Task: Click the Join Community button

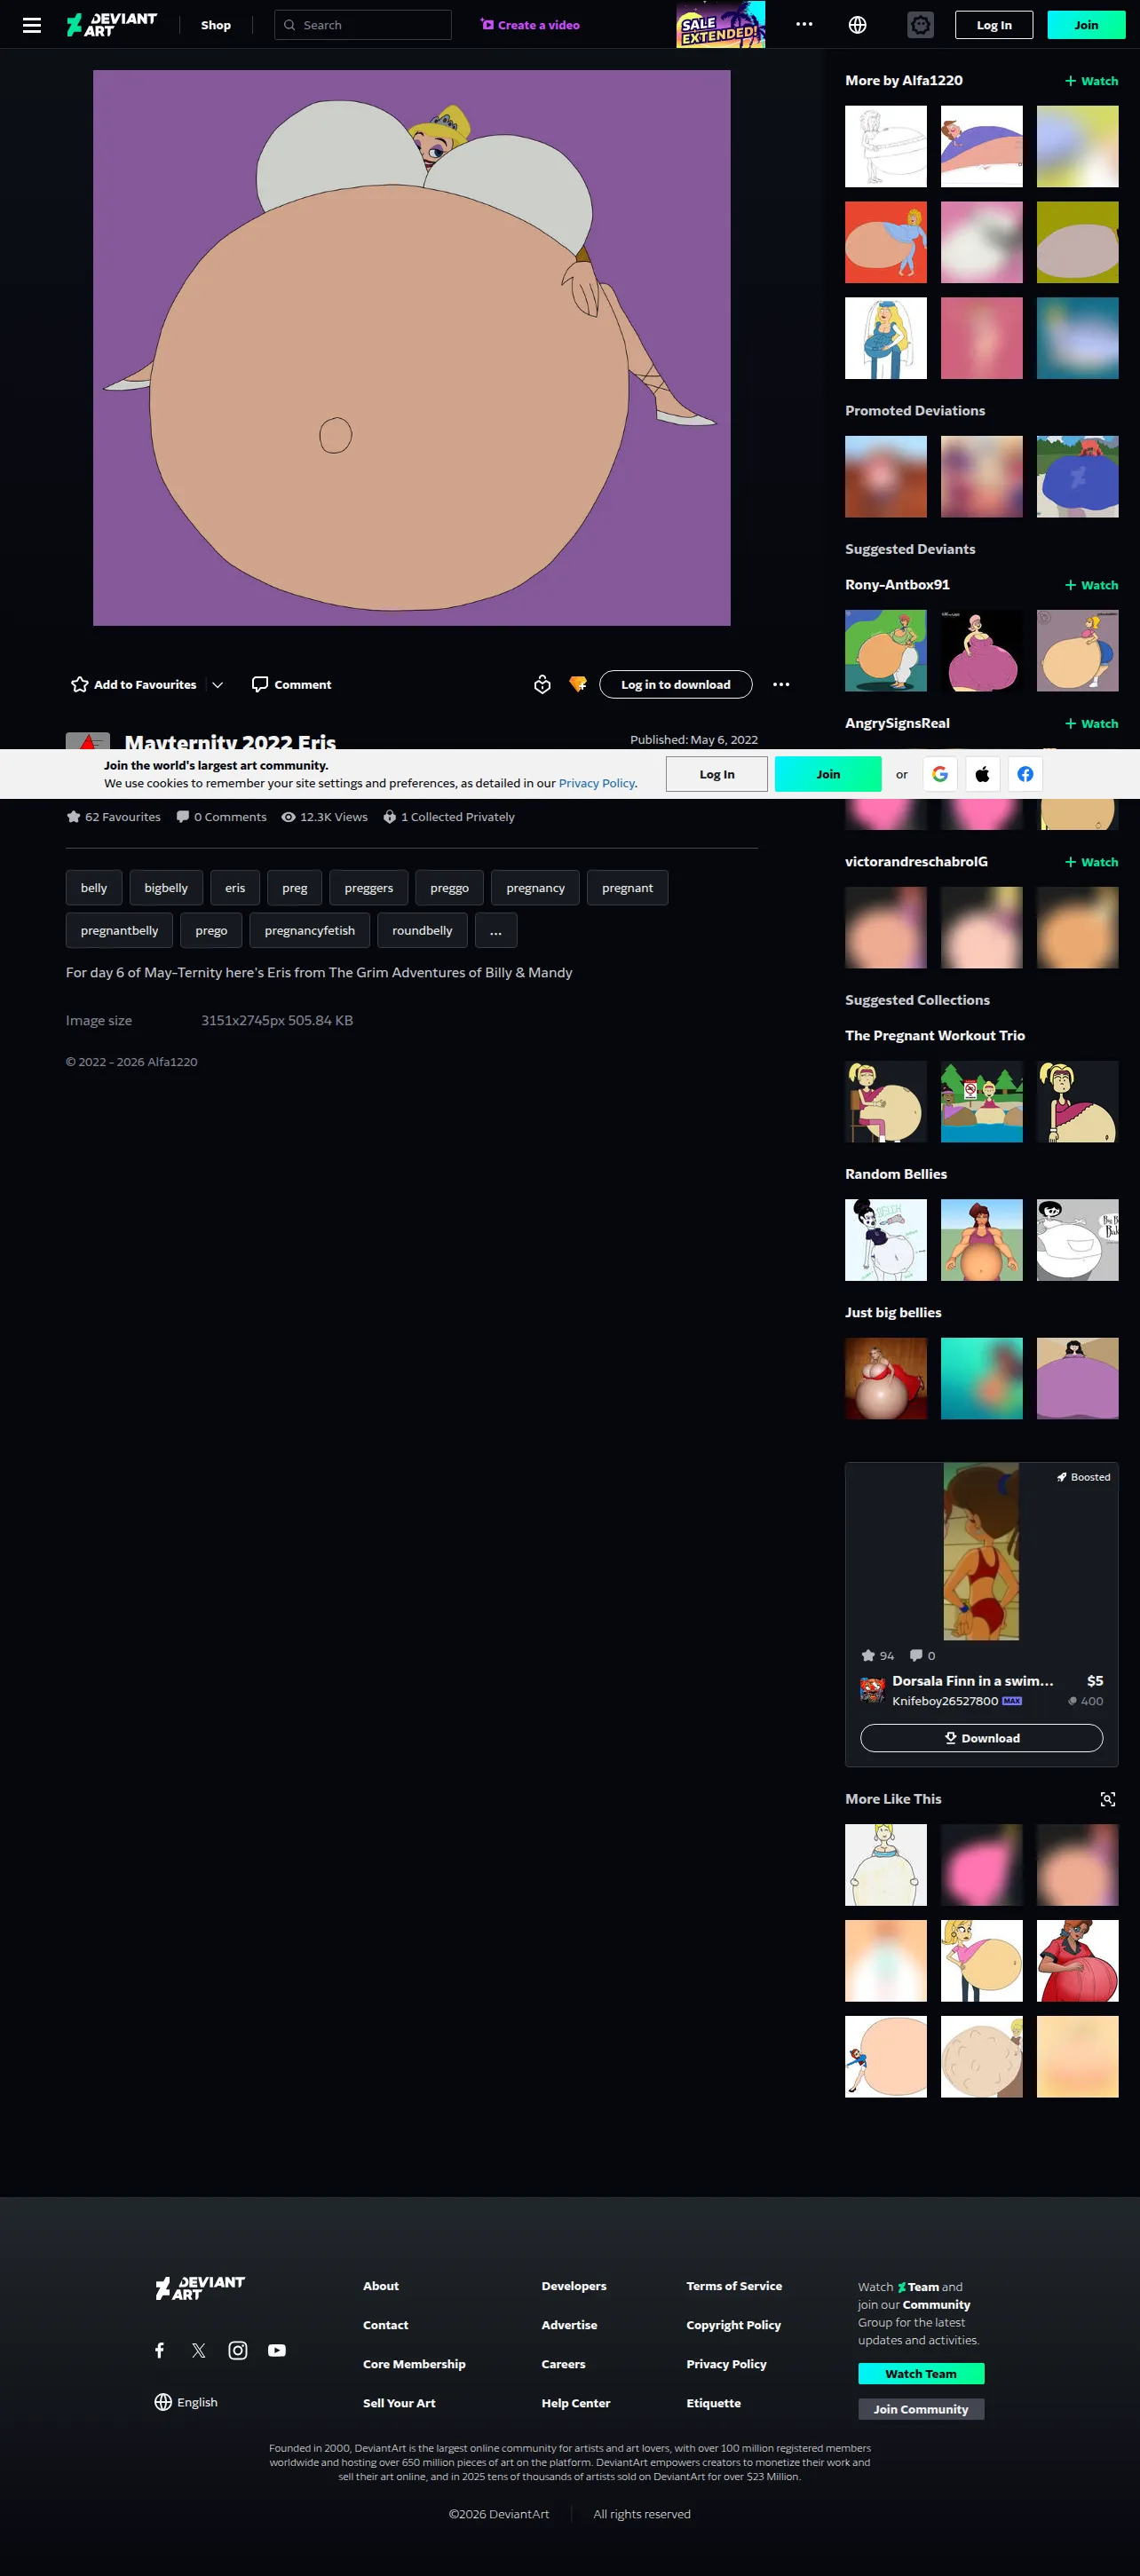Action: pyautogui.click(x=921, y=2409)
